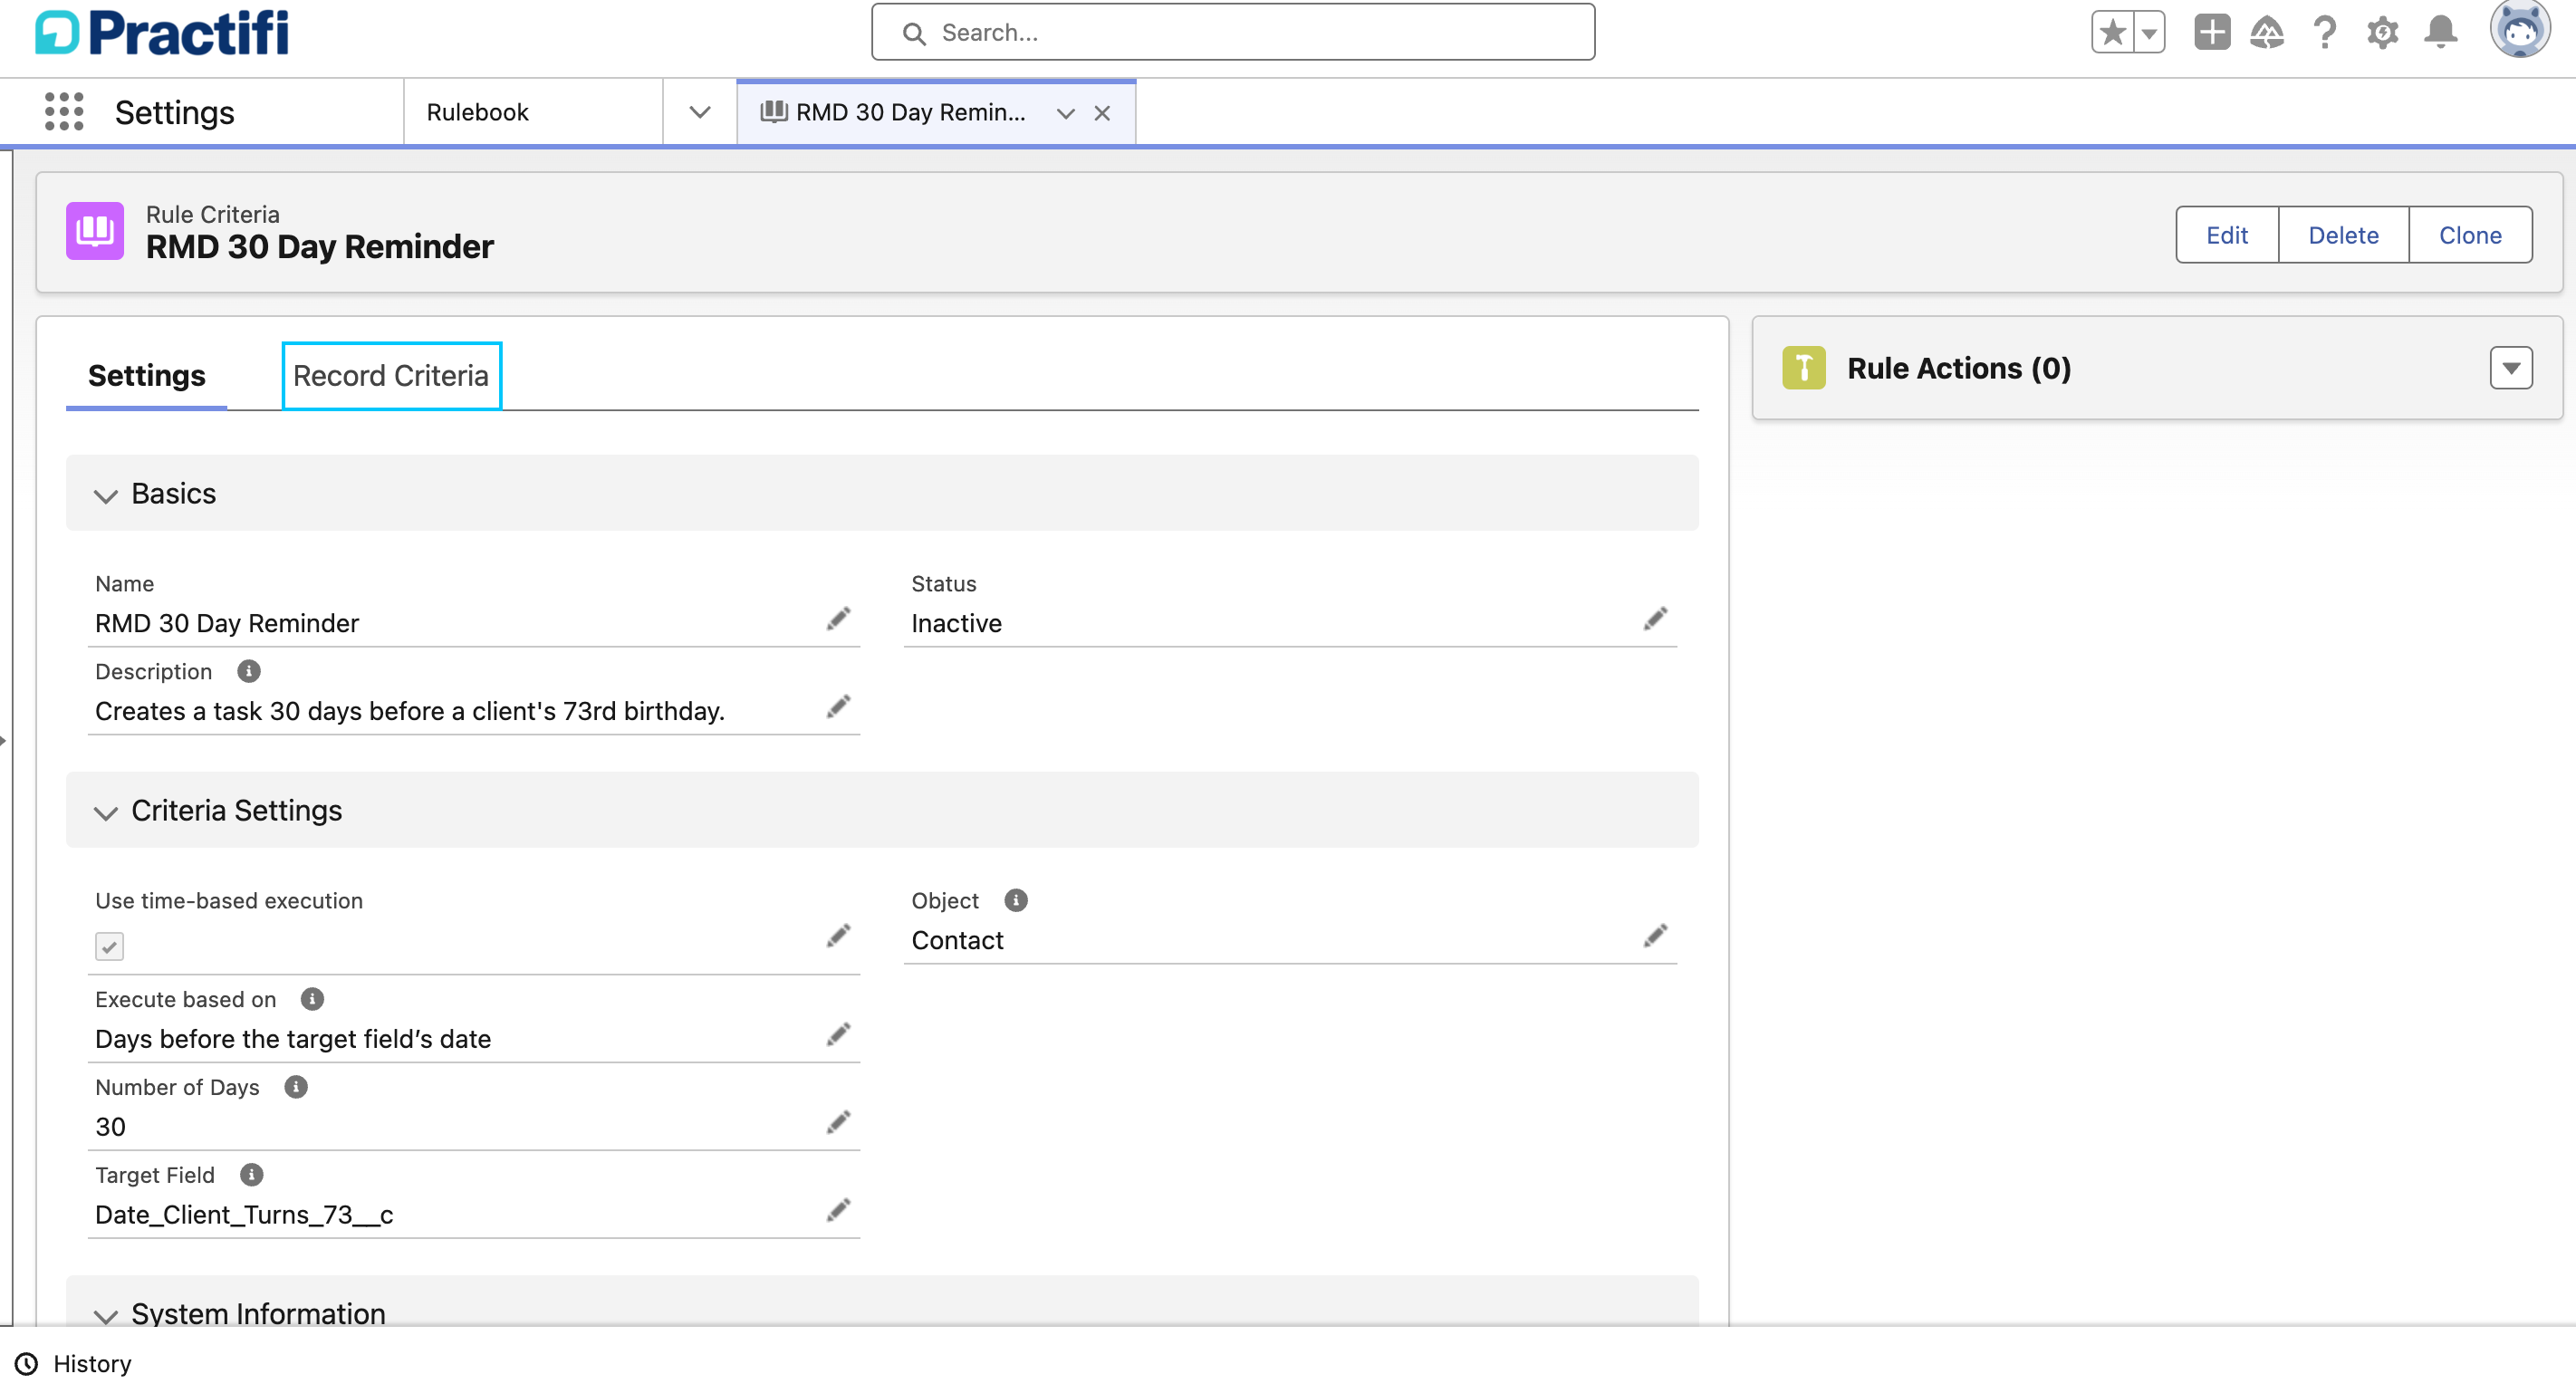Edit Number of Days pencil icon
This screenshot has height=1393, width=2576.
pyautogui.click(x=838, y=1123)
